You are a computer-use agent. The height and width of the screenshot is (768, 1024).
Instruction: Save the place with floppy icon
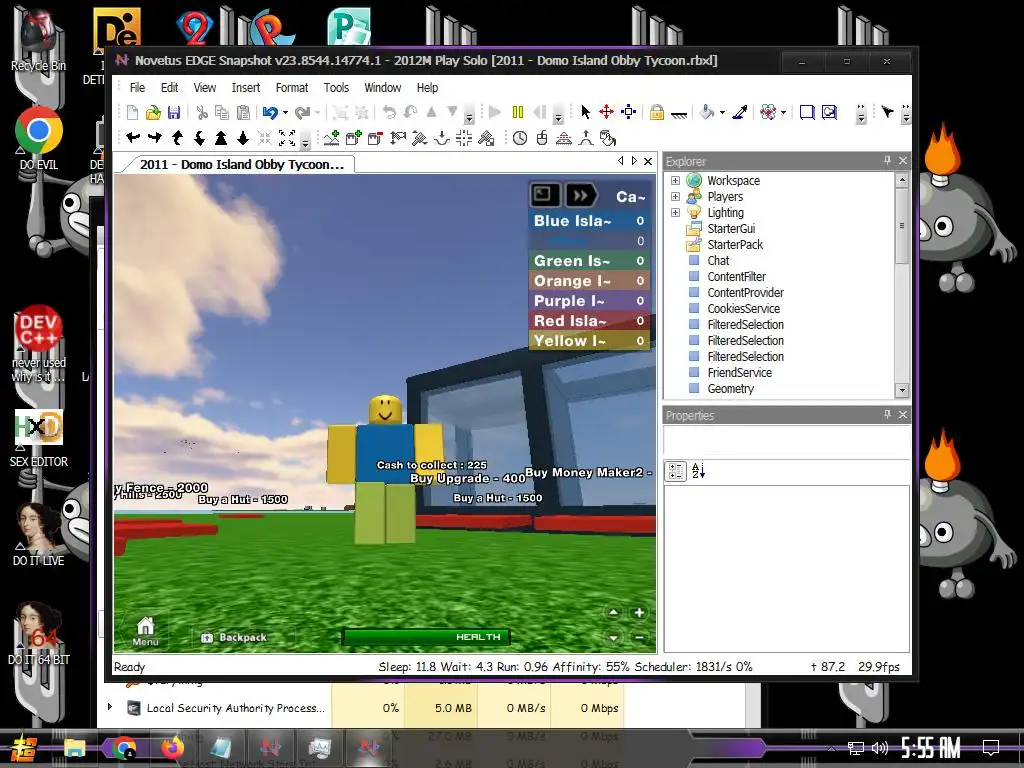(174, 112)
